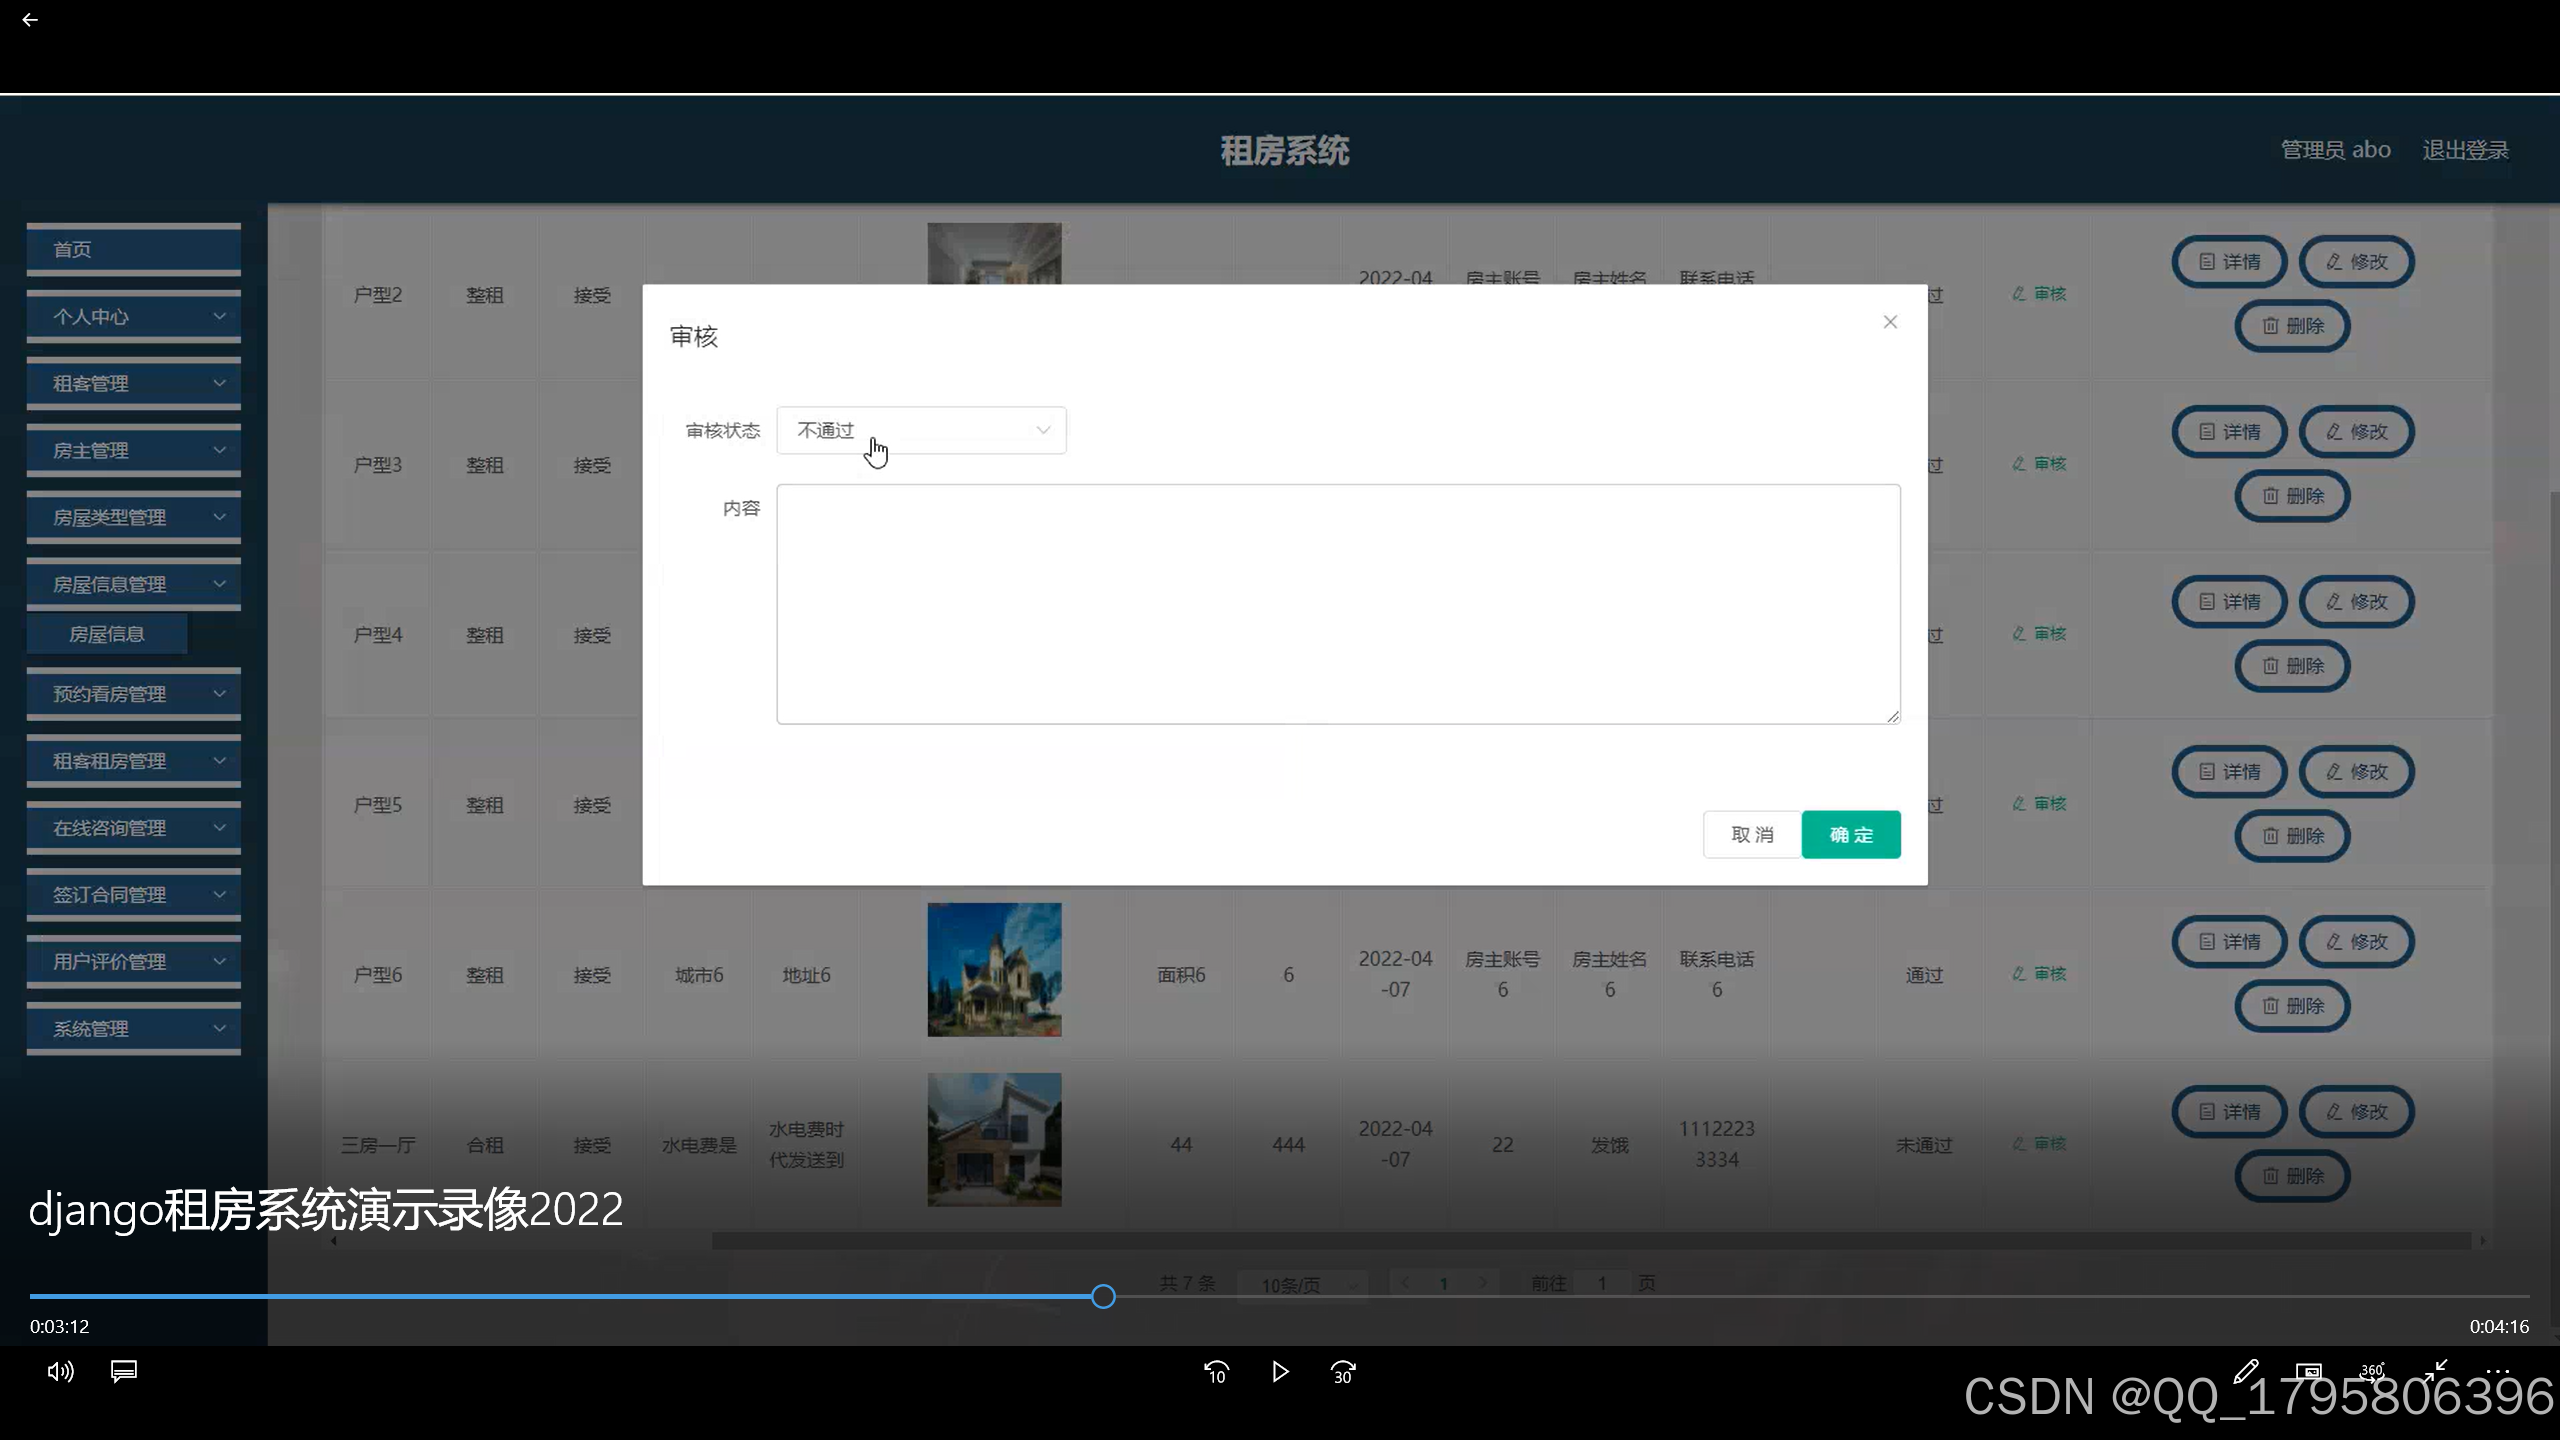Click 审核 link in 三房一厅 row

click(2039, 1144)
